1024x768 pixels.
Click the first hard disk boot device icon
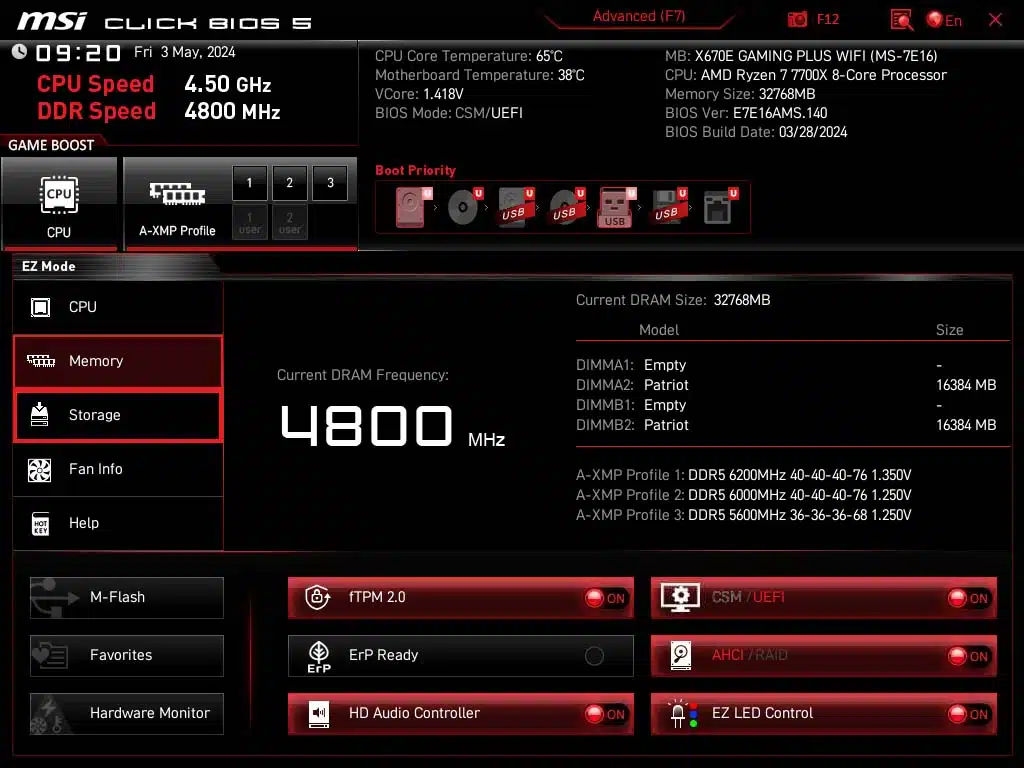tap(411, 207)
